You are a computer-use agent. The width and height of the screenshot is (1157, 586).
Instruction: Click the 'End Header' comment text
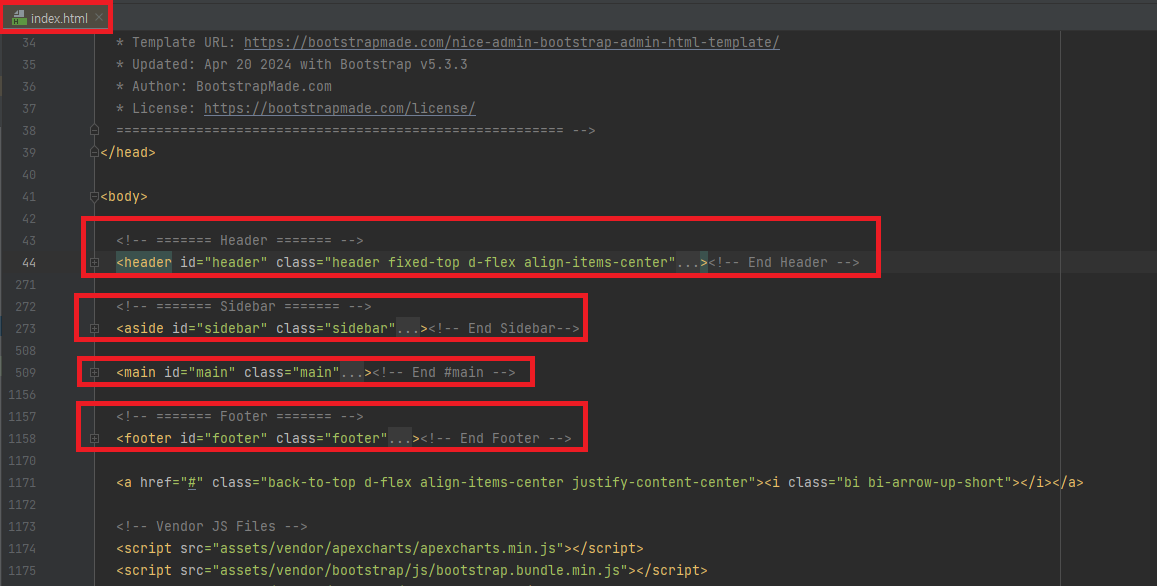pyautogui.click(x=784, y=262)
